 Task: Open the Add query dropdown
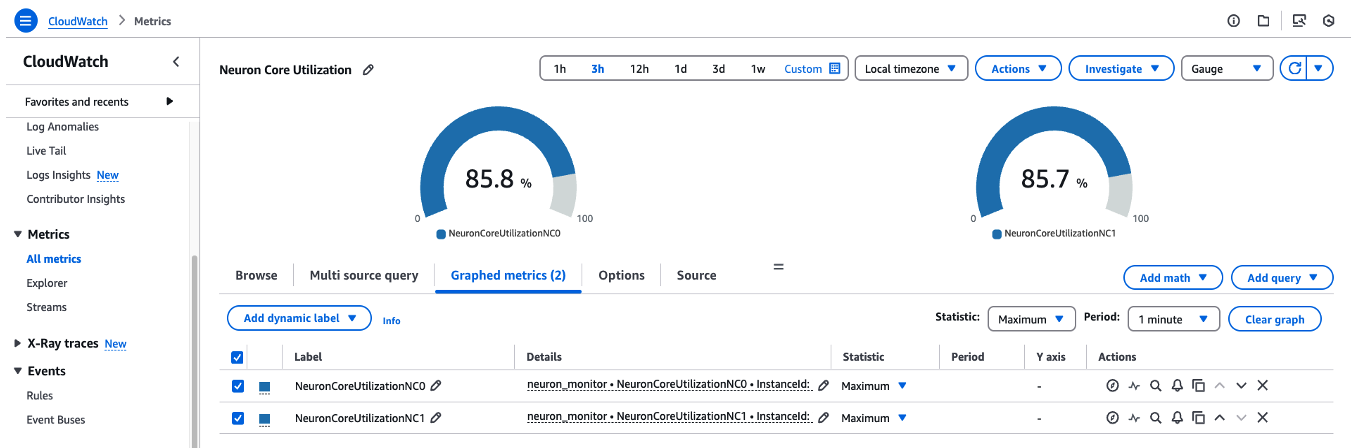(x=1282, y=278)
